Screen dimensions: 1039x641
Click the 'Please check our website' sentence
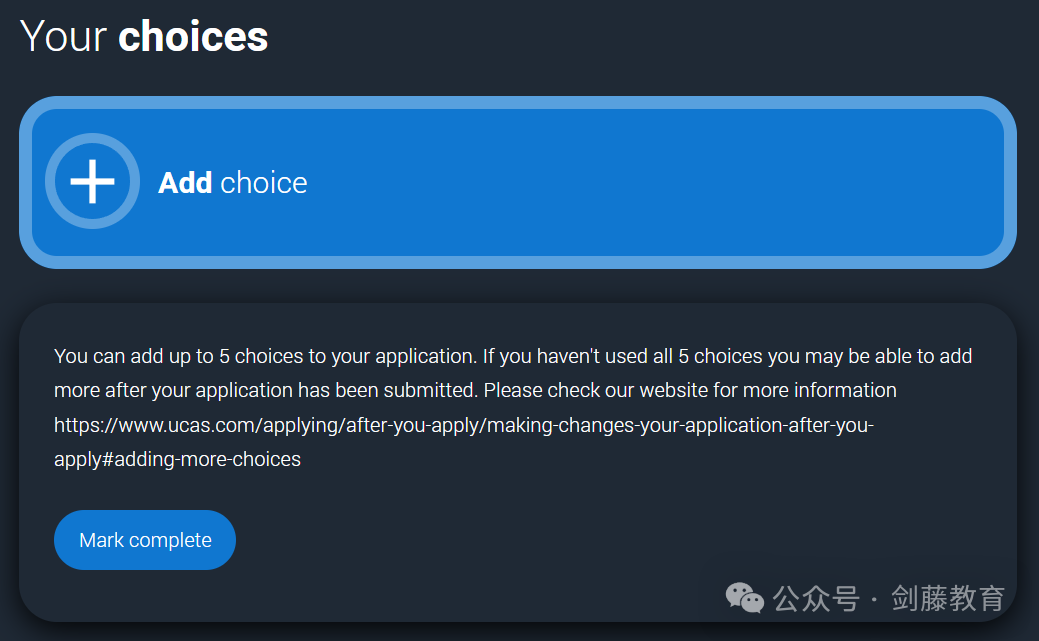[x=690, y=390]
